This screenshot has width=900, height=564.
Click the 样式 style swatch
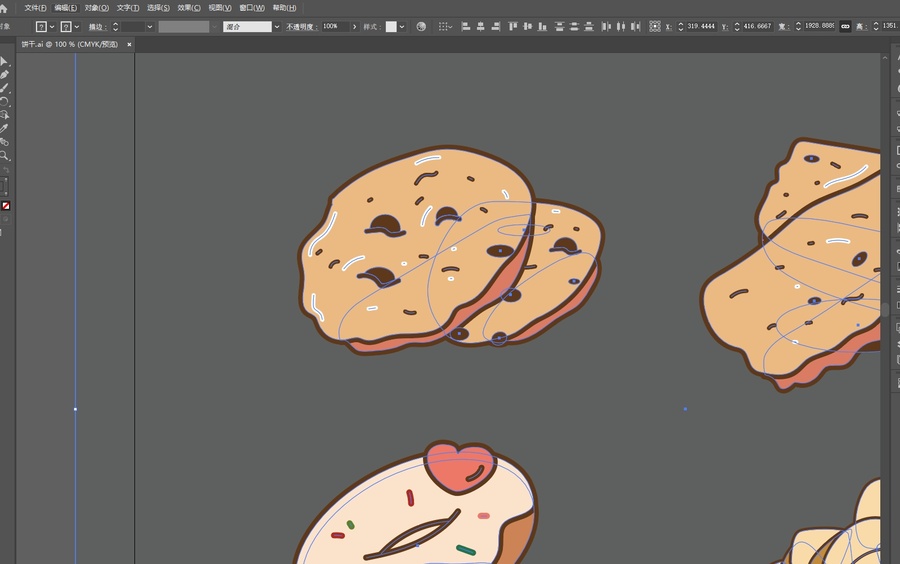click(391, 26)
